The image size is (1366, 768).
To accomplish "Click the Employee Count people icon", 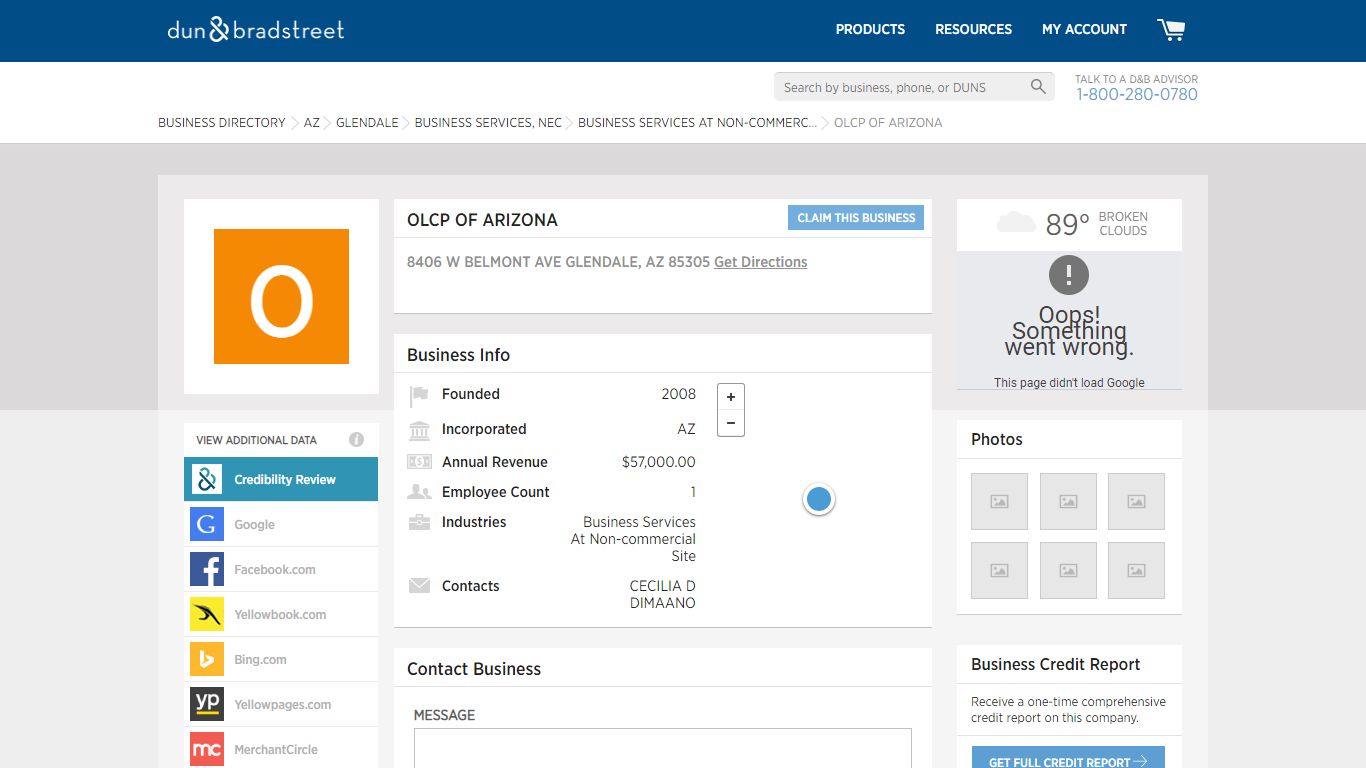I will 419,492.
